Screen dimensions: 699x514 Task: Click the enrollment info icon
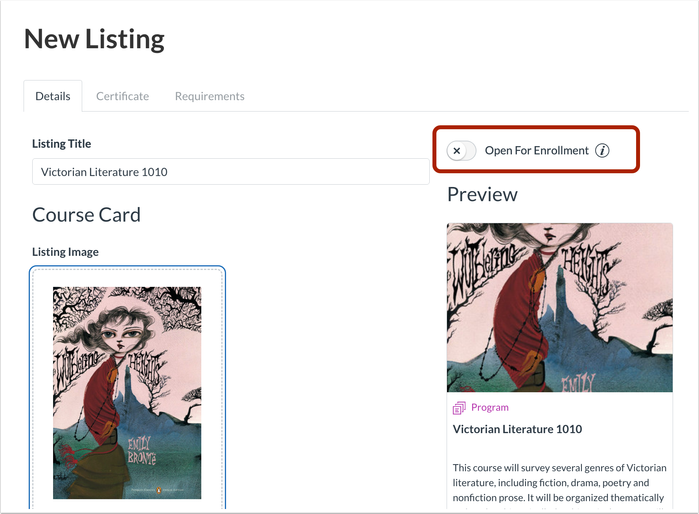(x=602, y=151)
